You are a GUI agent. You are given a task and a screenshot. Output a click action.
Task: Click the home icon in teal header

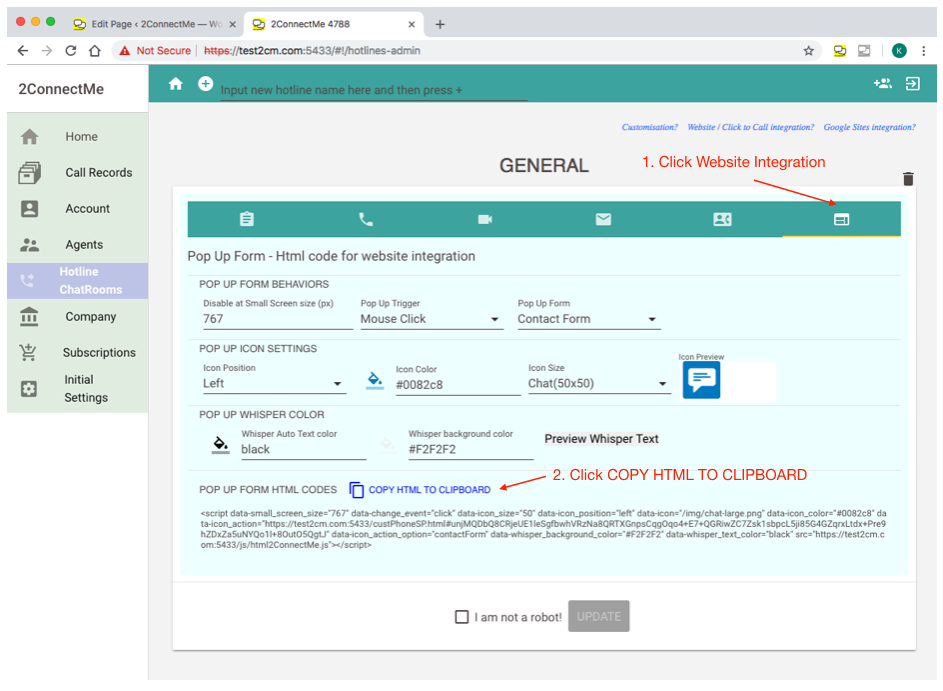tap(176, 84)
